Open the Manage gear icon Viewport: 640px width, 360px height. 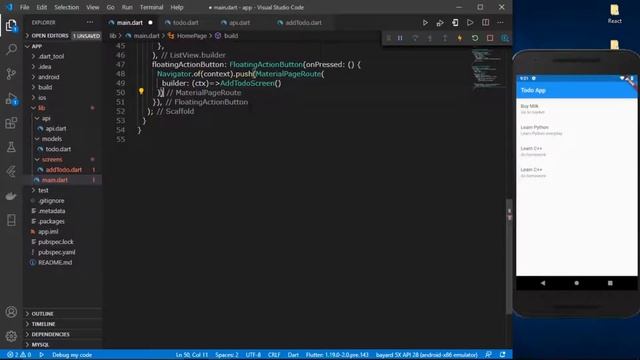(11, 336)
